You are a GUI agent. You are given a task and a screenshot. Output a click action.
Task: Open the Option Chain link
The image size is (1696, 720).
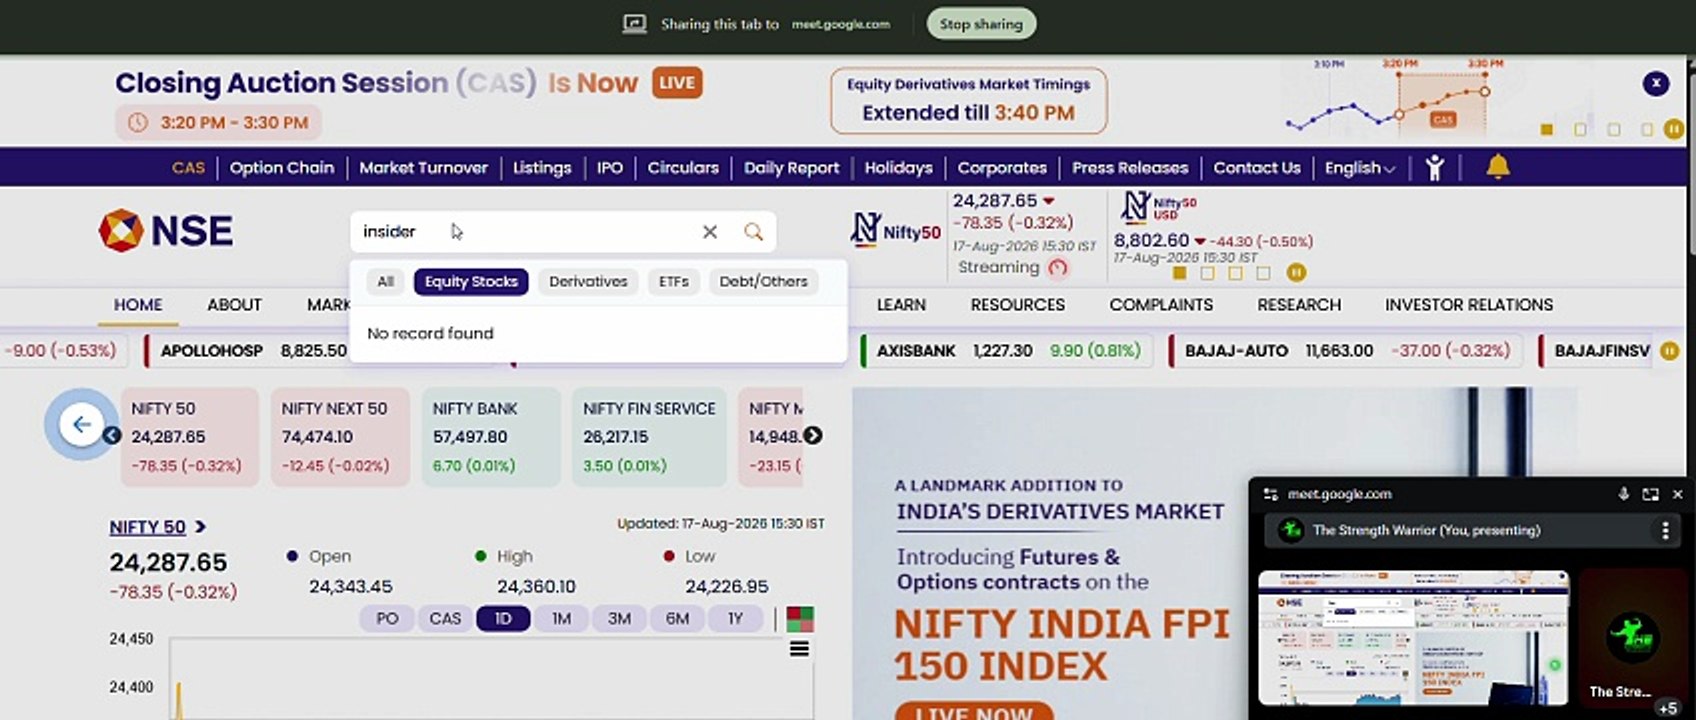pos(282,168)
